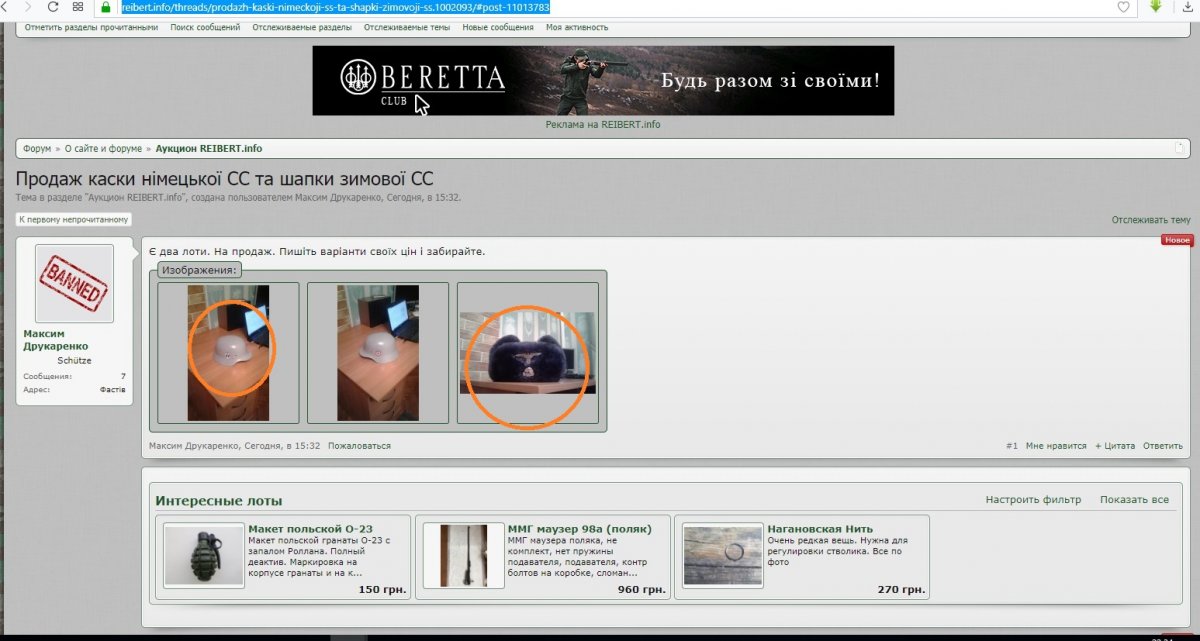Go to 'Аукцион REIBERT.info' breadcrumb
Screen dimensions: 1200x641
click(x=209, y=148)
